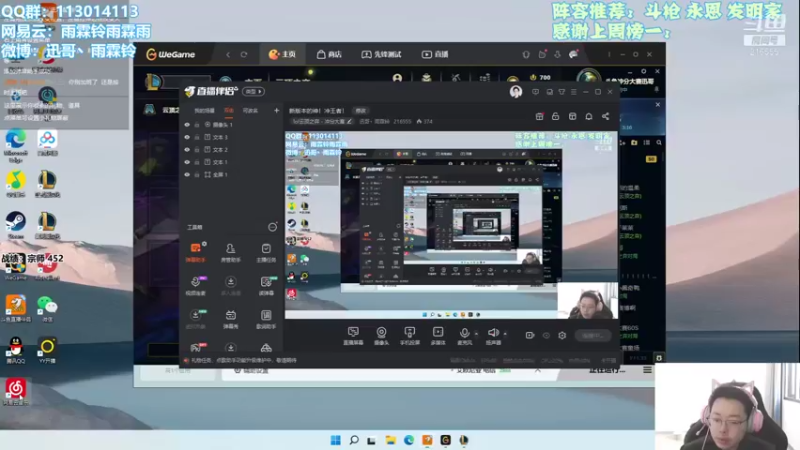This screenshot has width=800, height=450.
Task: Open WeChat desktop shortcut
Action: click(47, 308)
